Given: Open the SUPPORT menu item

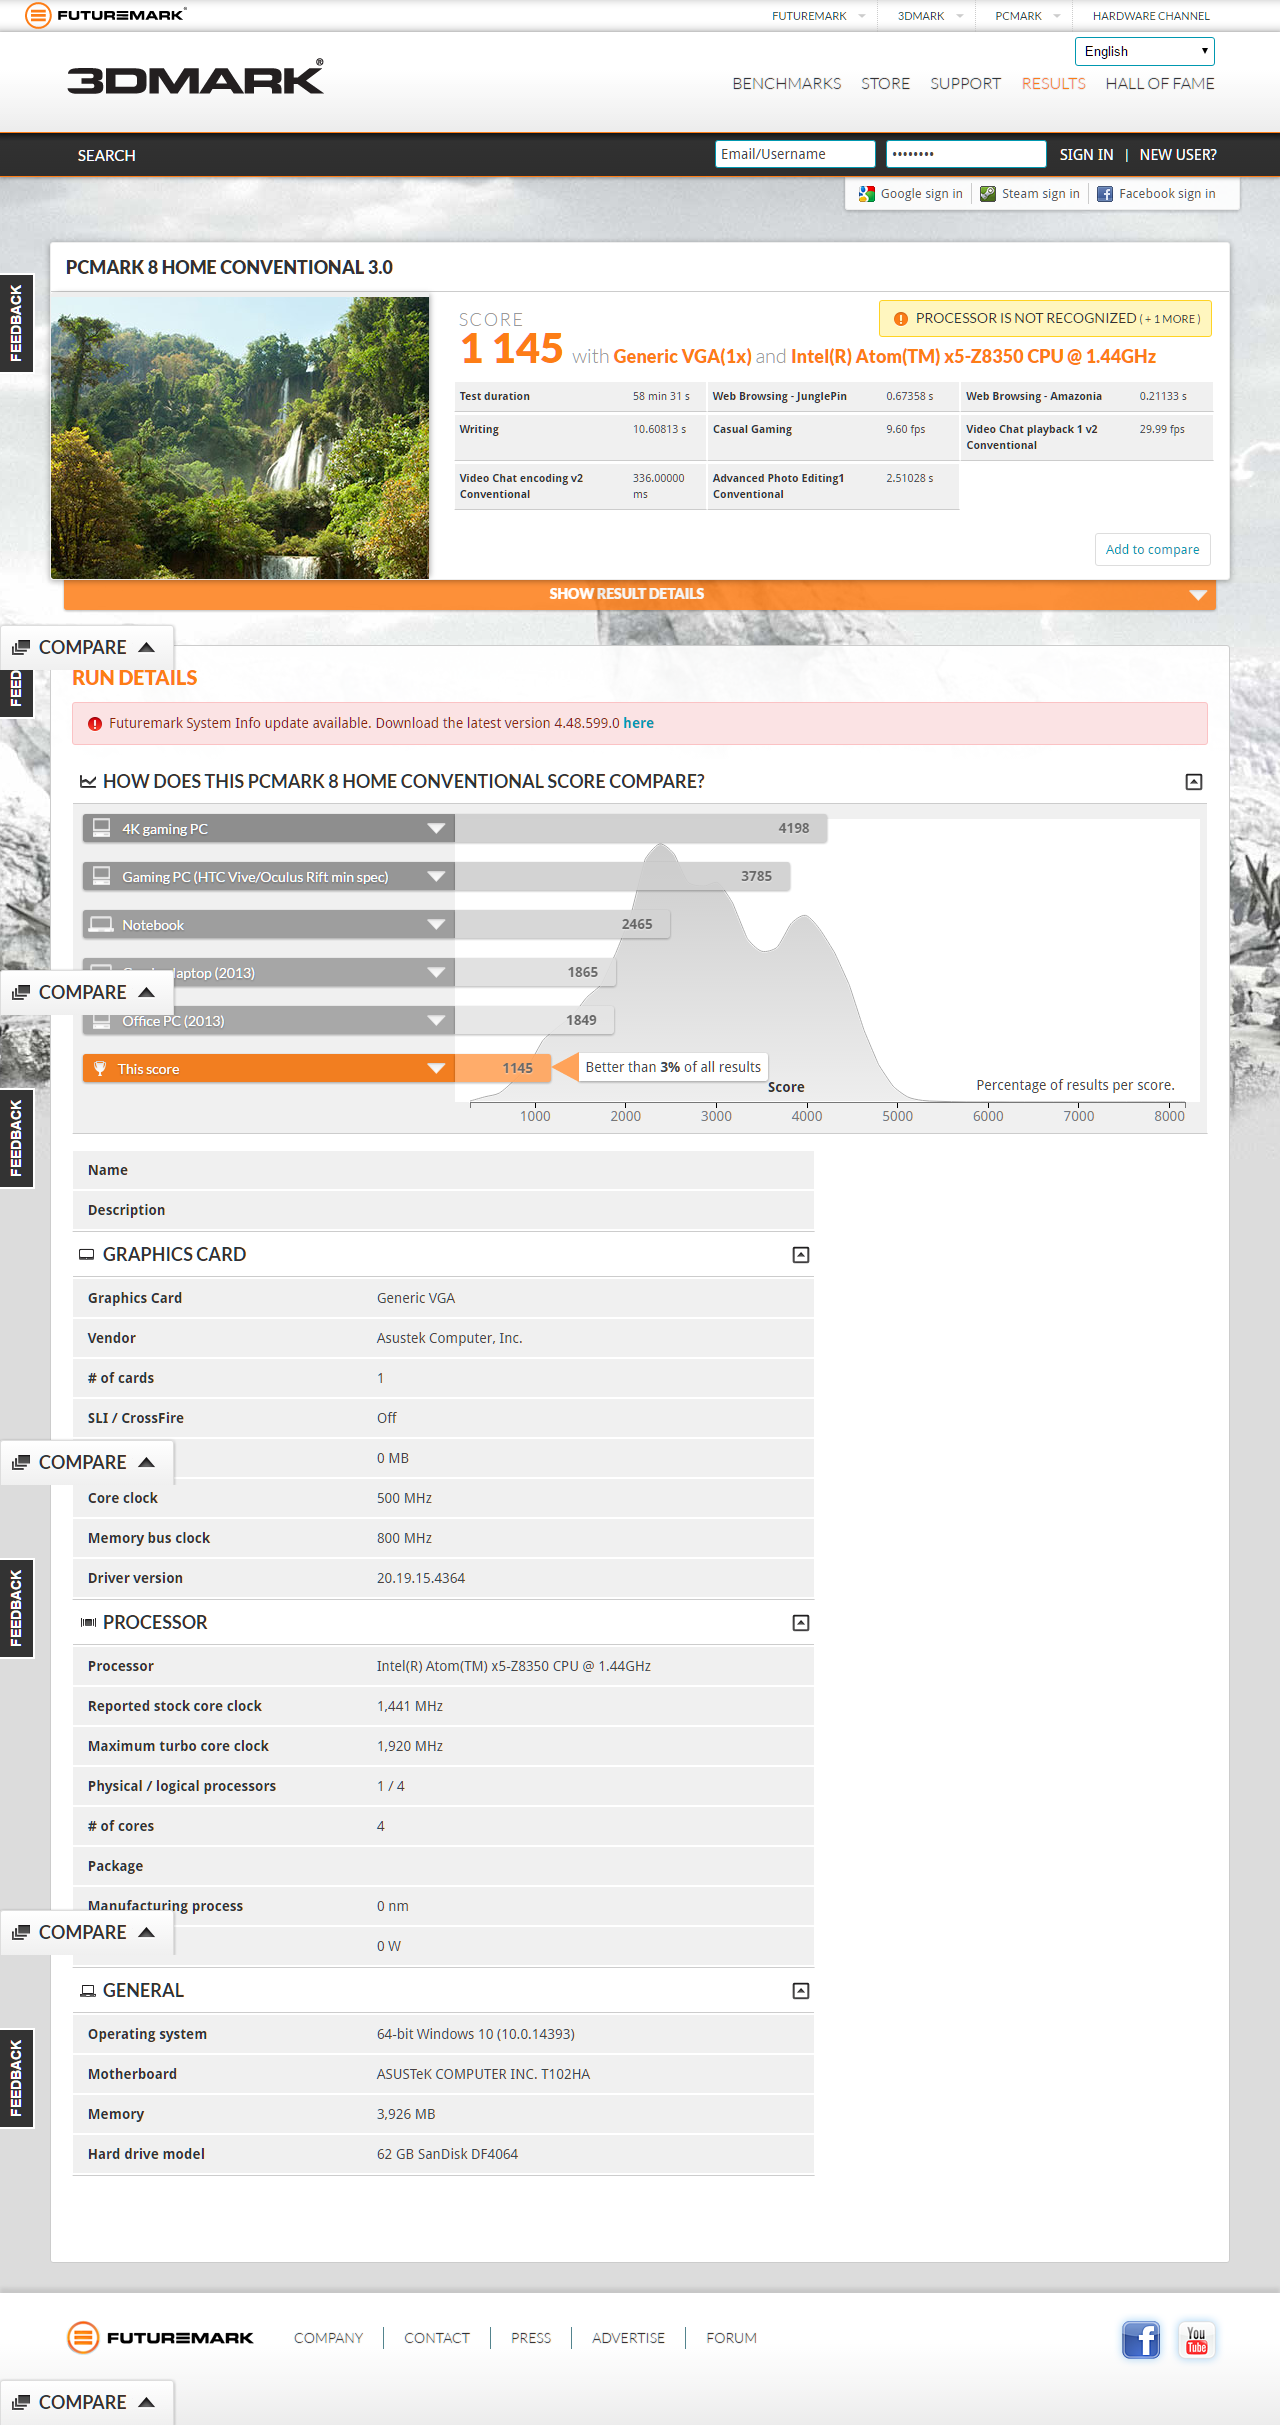Looking at the screenshot, I should coord(965,84).
